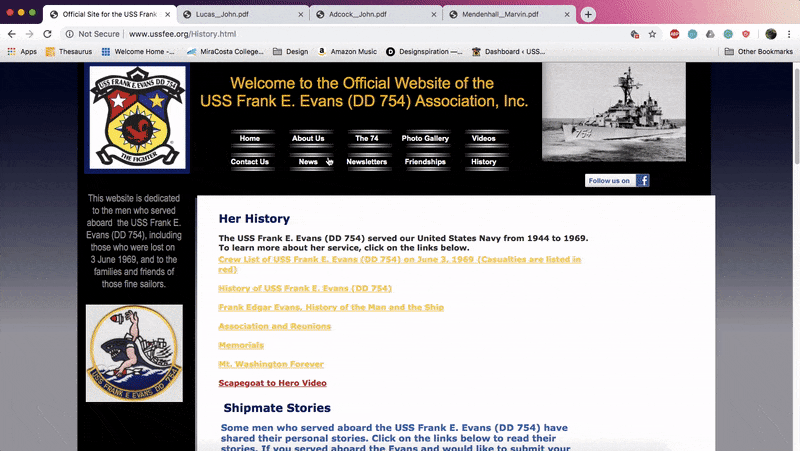Open the Contact Us navigation button
Image resolution: width=800 pixels, height=451 pixels.
tap(250, 162)
